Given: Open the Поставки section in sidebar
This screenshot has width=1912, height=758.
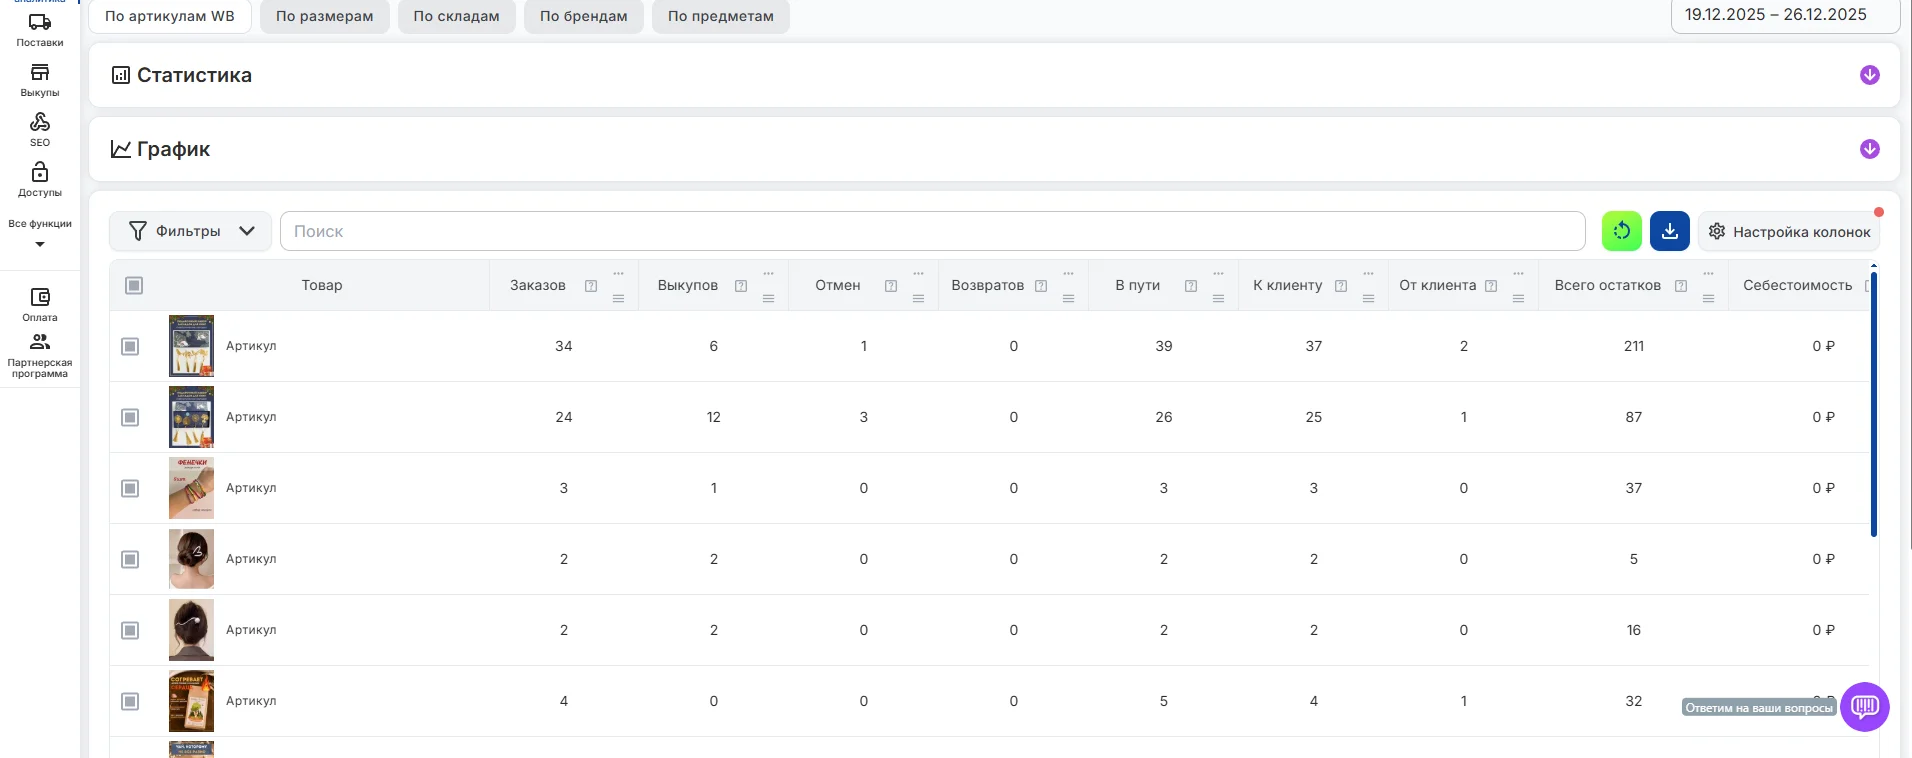Looking at the screenshot, I should 40,30.
